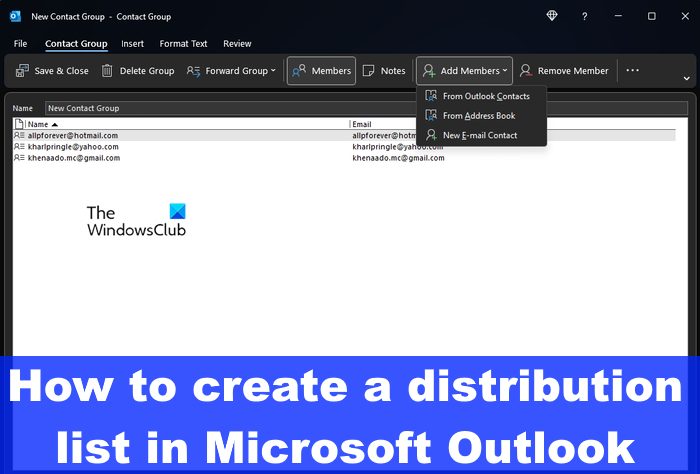The width and height of the screenshot is (700, 474).
Task: Open the Format Text tab
Action: pos(183,44)
